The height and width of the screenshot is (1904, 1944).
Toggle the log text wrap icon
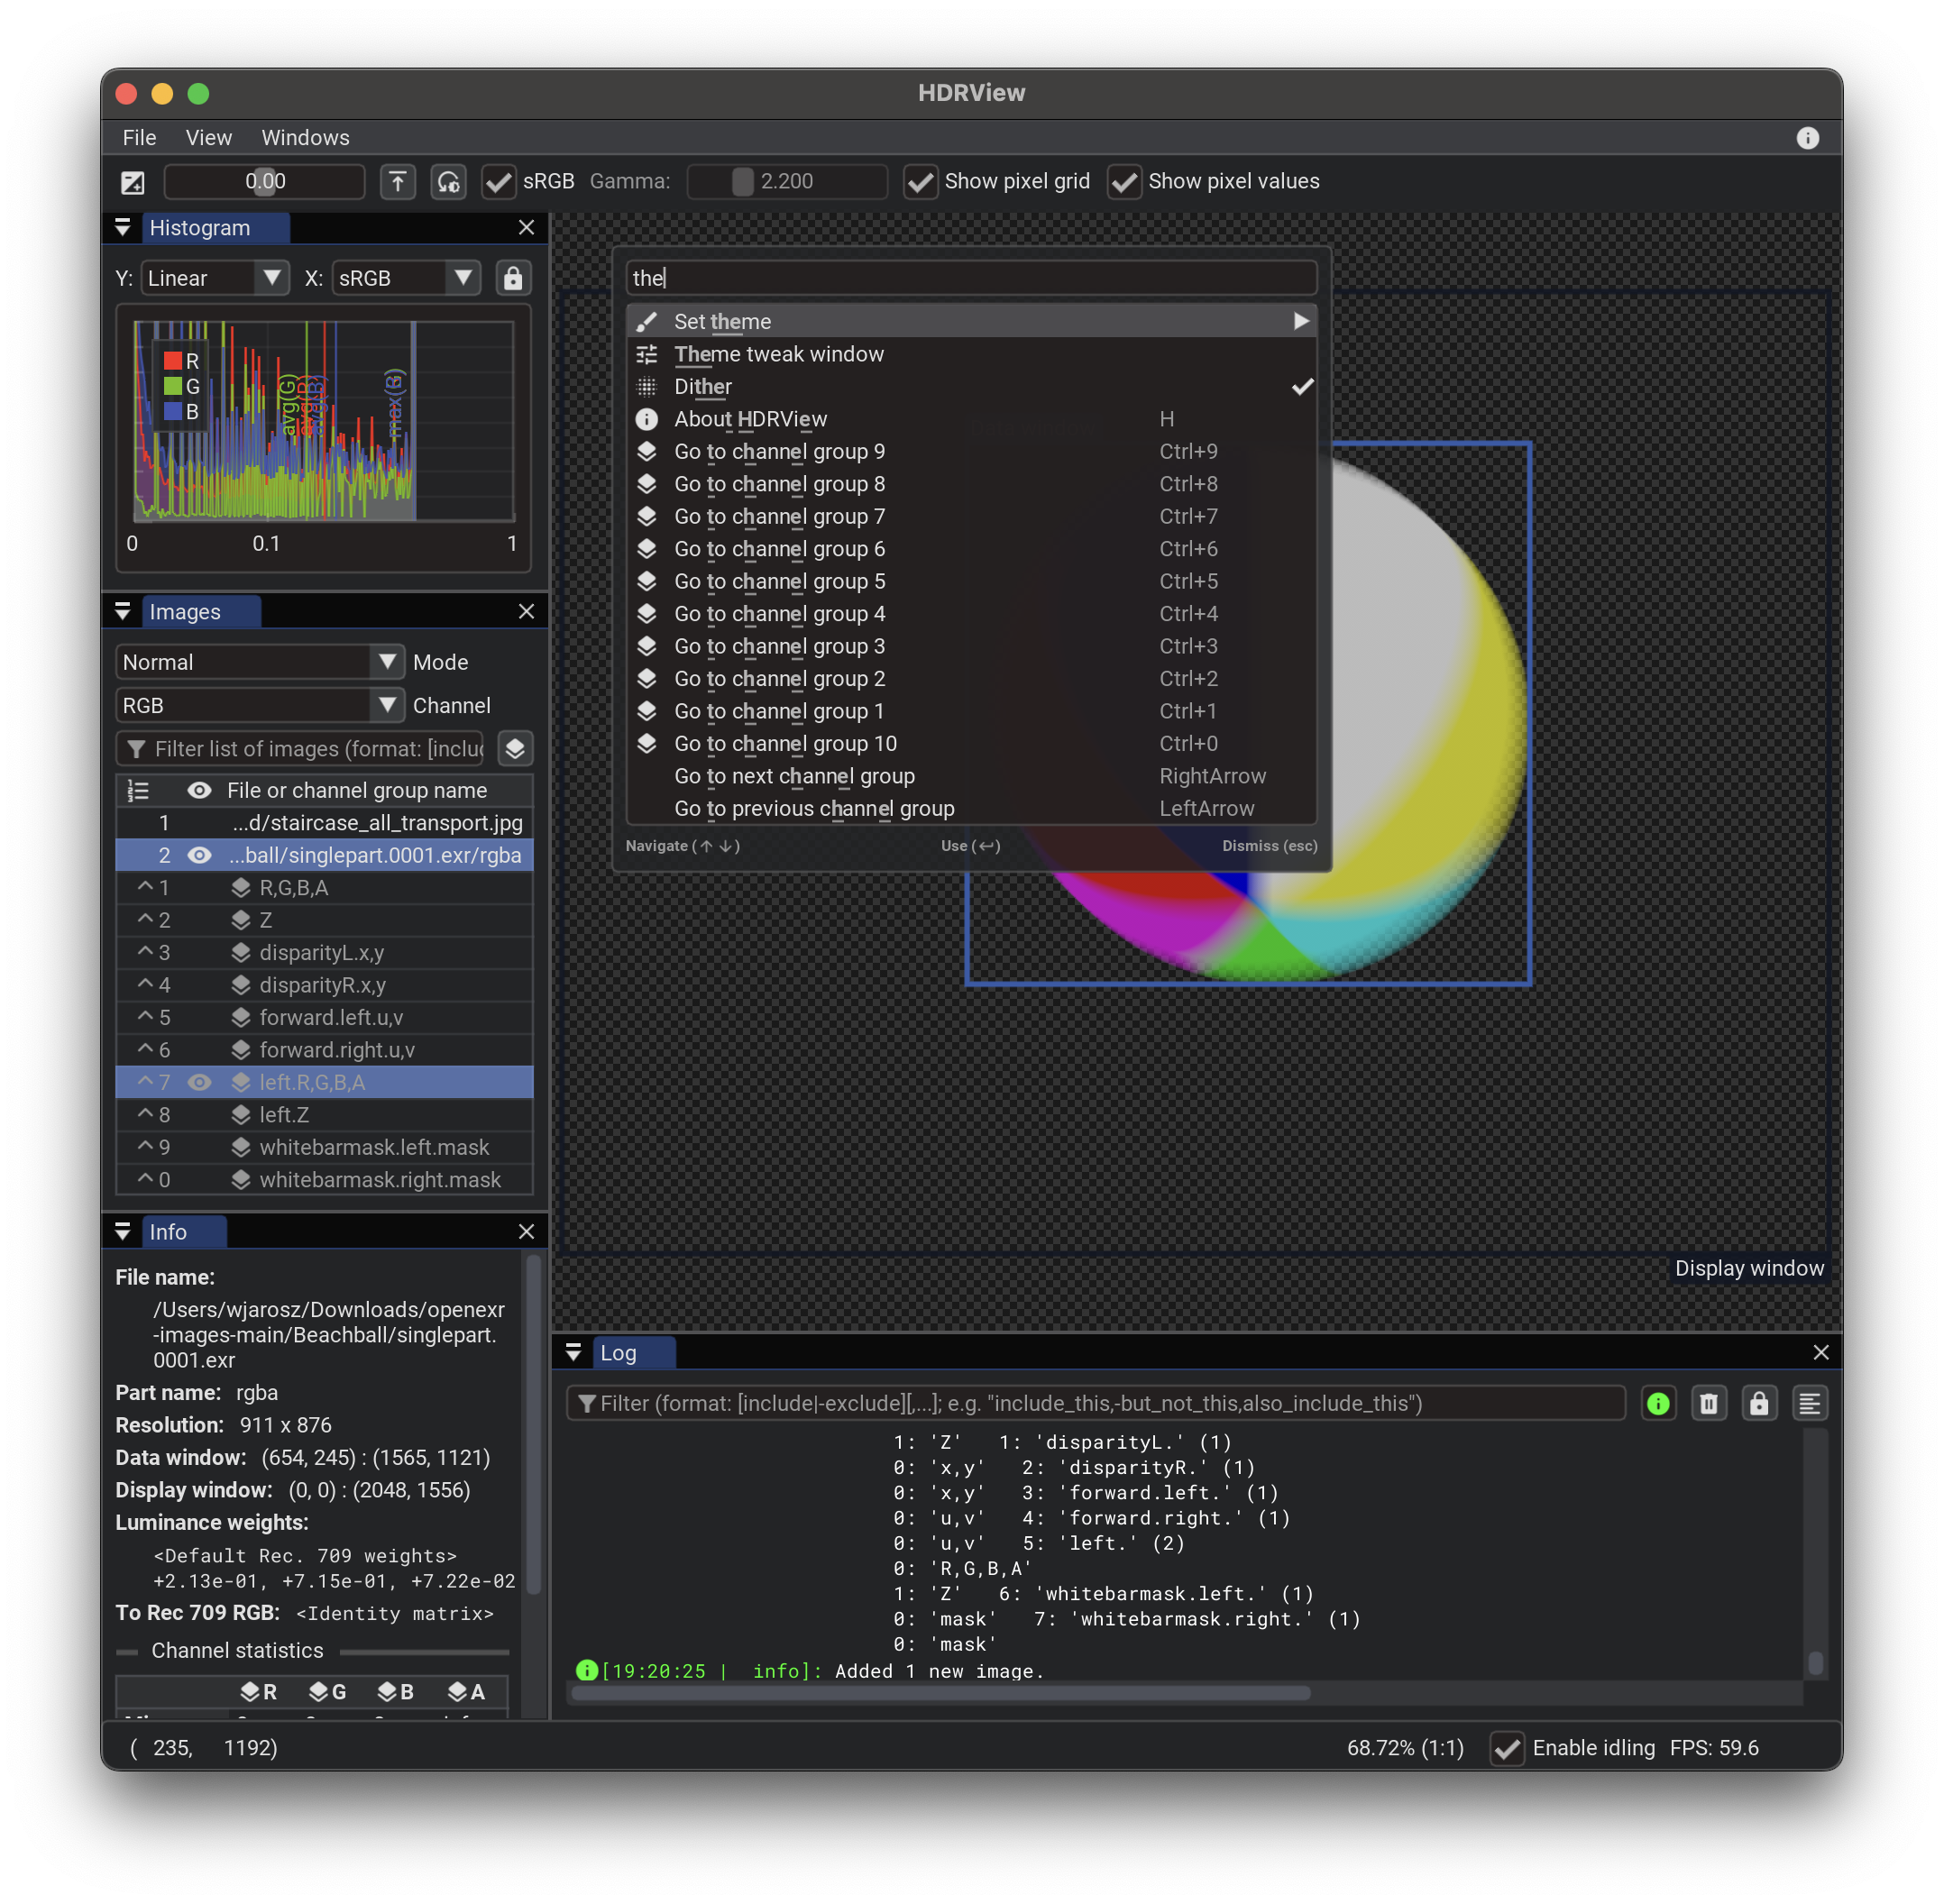point(1809,1404)
